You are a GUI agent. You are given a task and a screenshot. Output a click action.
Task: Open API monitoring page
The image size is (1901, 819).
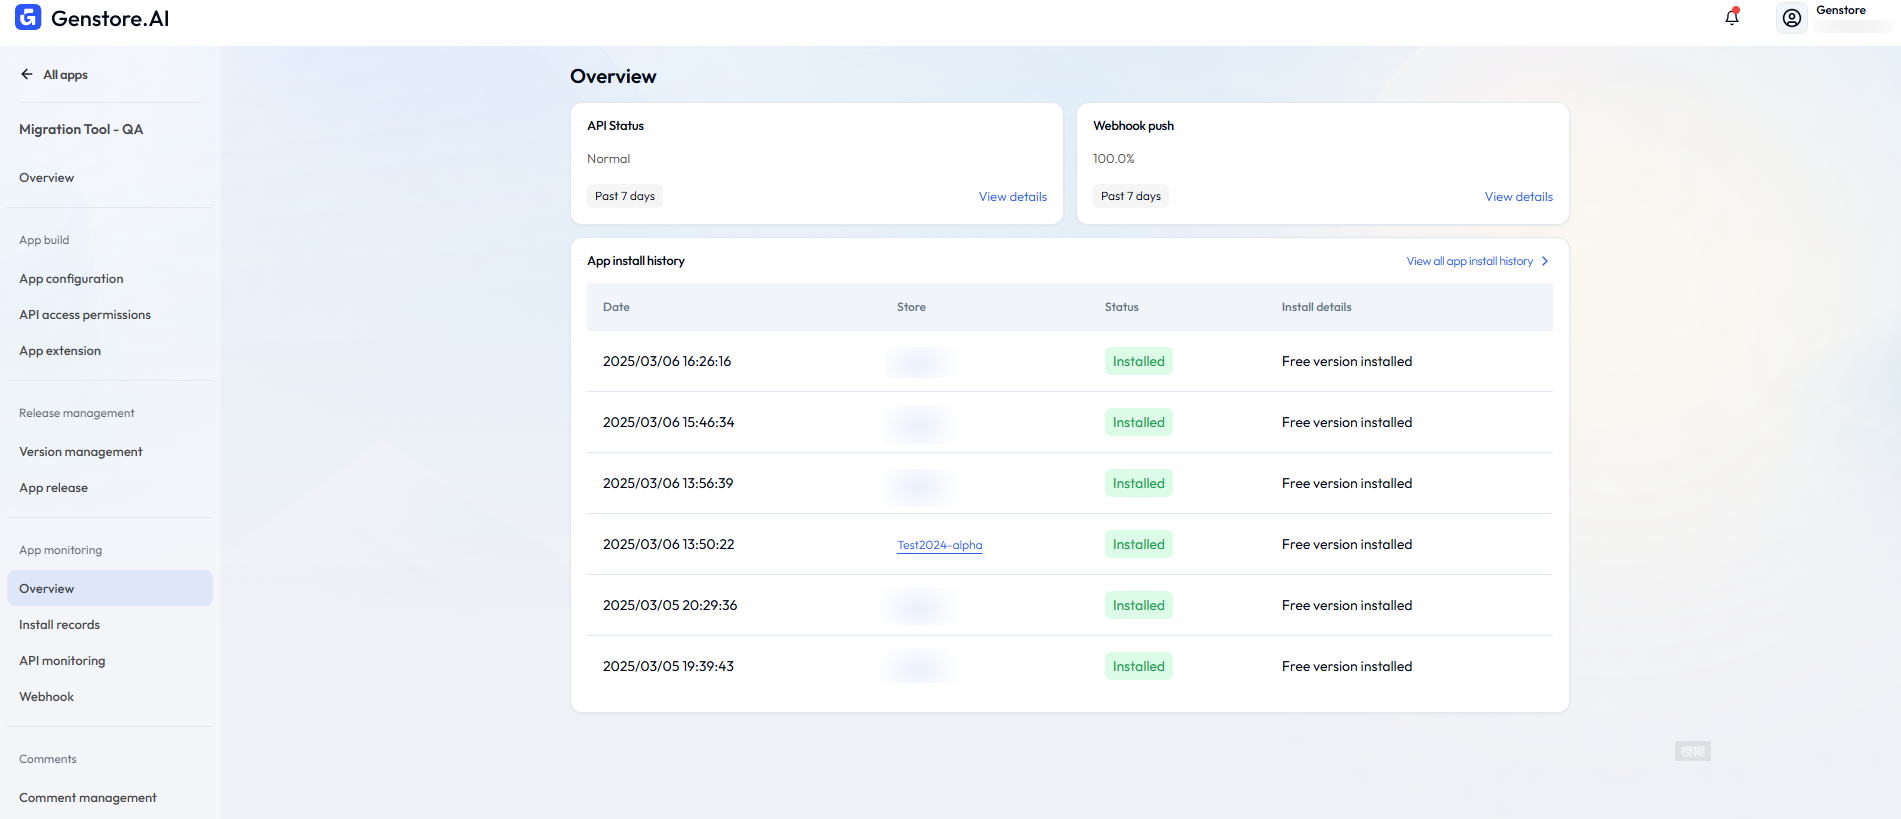click(x=62, y=661)
